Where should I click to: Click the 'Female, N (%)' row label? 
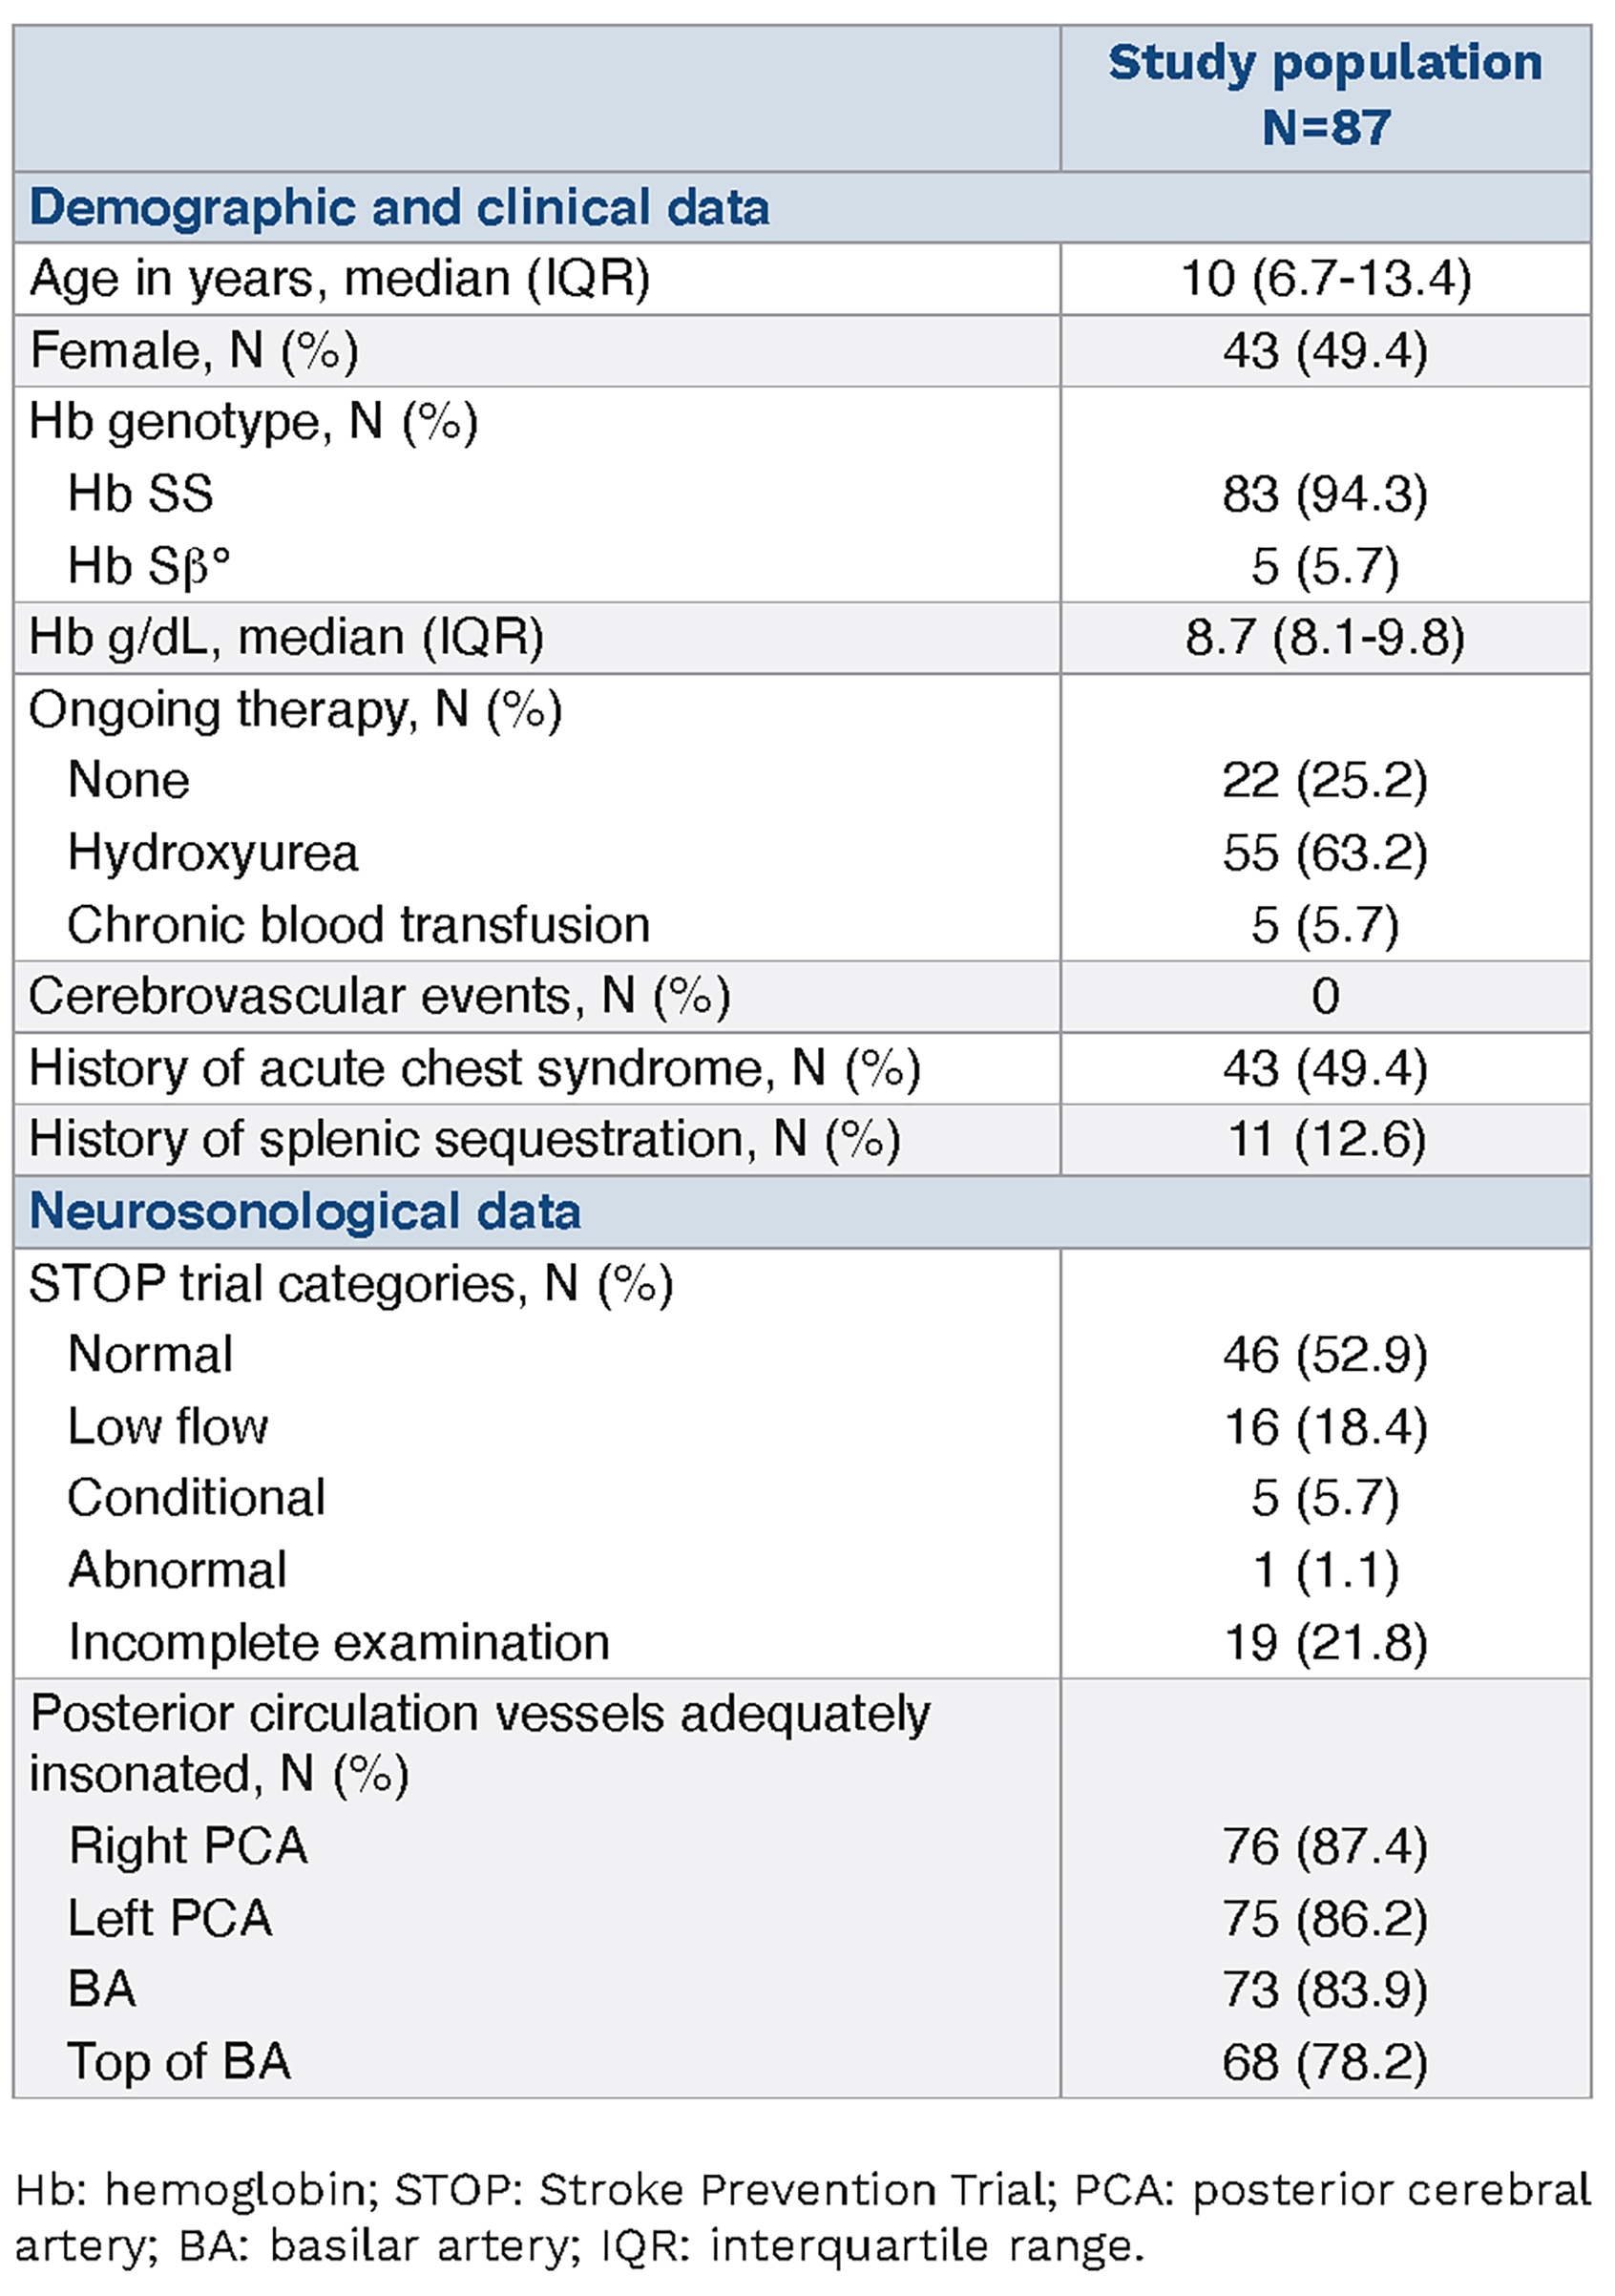tap(194, 351)
